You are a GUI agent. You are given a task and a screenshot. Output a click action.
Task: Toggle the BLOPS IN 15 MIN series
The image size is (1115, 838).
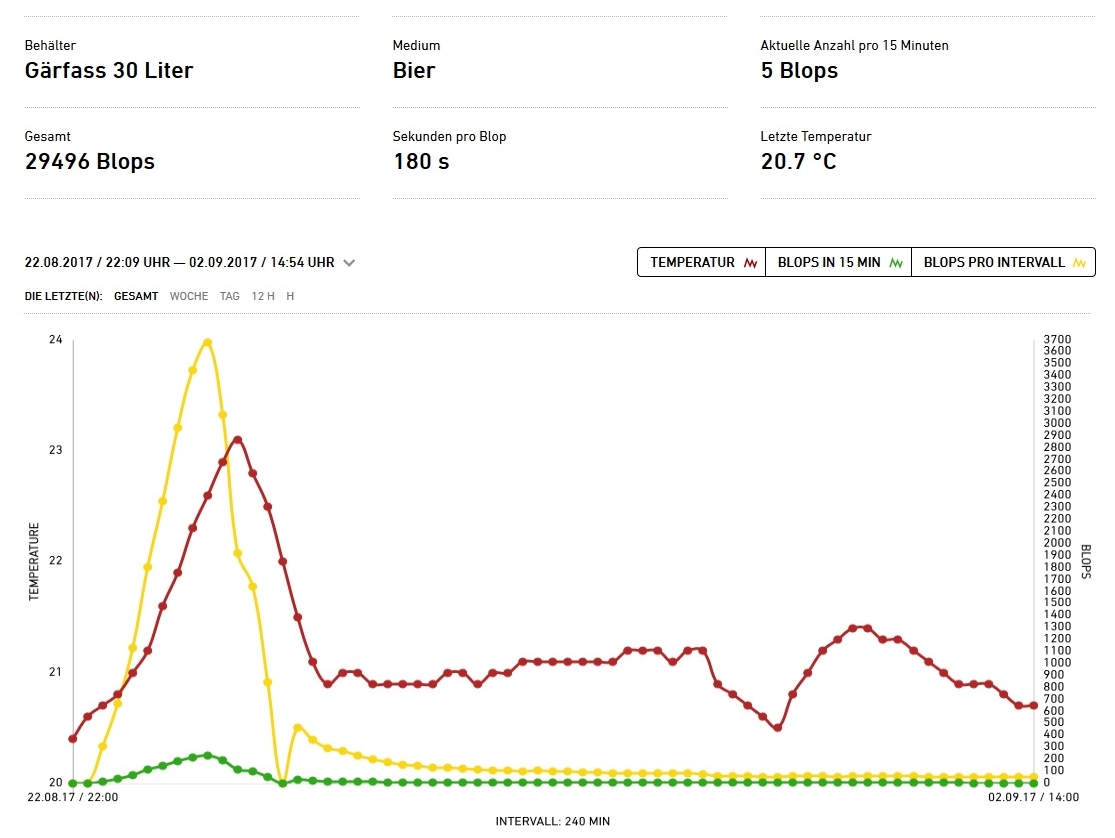pyautogui.click(x=838, y=263)
